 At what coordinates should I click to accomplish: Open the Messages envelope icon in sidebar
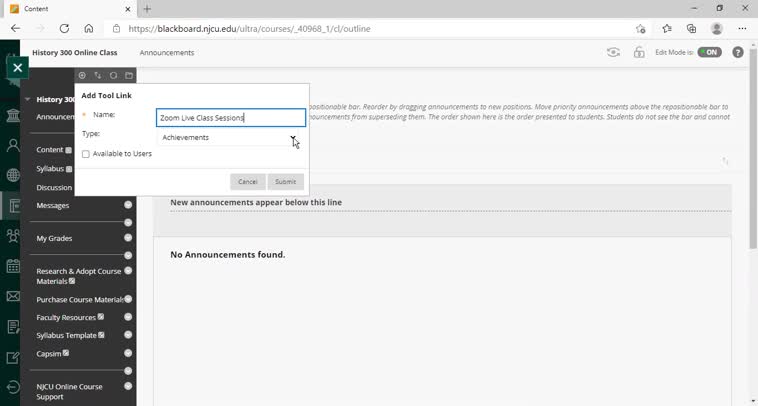pyautogui.click(x=13, y=296)
